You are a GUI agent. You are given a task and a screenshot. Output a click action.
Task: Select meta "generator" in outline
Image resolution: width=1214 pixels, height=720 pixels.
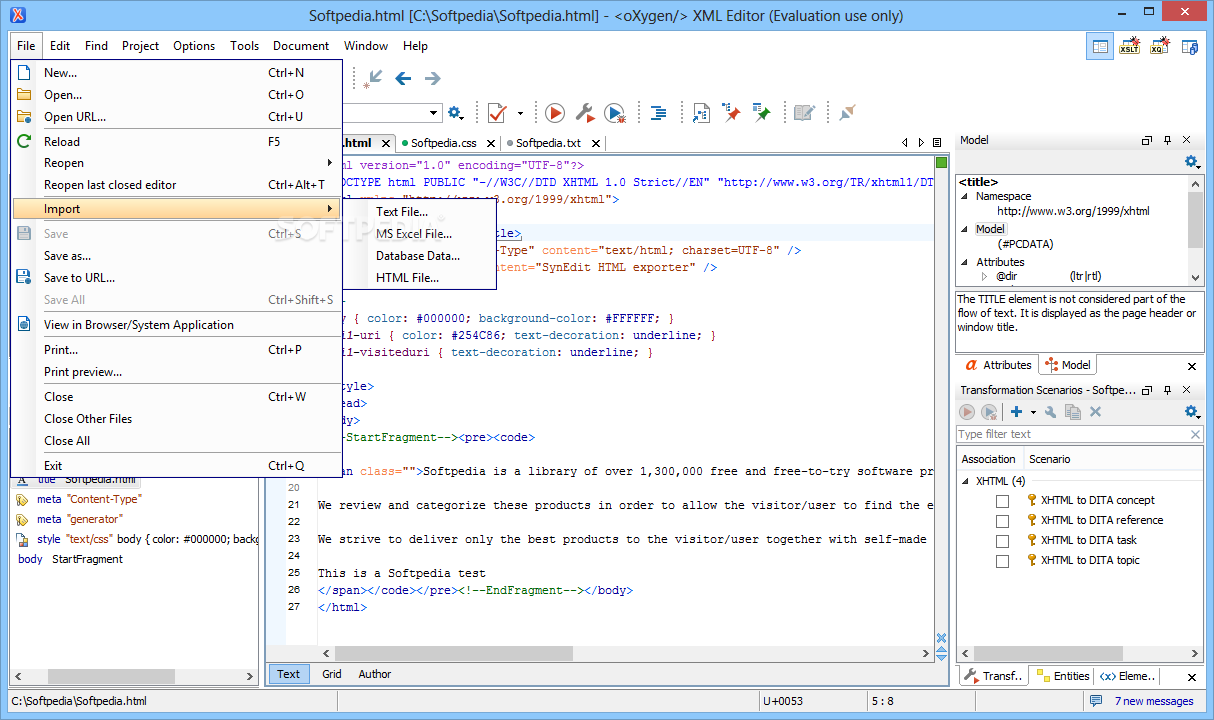(x=79, y=519)
